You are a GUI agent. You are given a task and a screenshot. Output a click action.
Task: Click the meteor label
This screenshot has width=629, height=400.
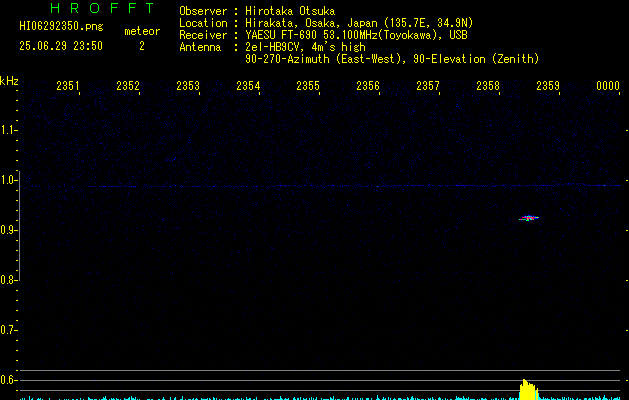point(142,31)
